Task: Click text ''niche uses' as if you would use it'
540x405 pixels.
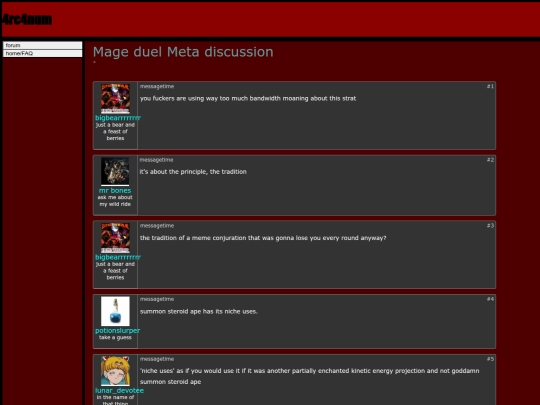Action: (x=194, y=371)
